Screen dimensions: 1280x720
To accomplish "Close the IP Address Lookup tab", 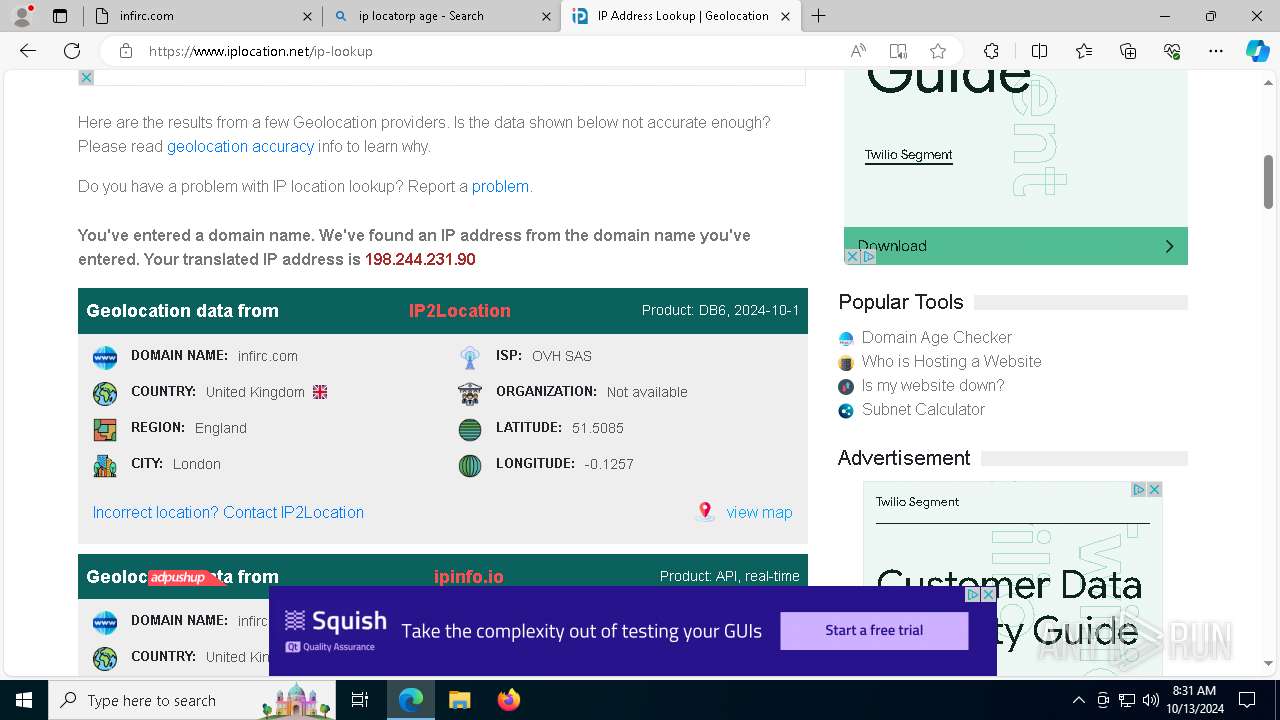I will [785, 16].
